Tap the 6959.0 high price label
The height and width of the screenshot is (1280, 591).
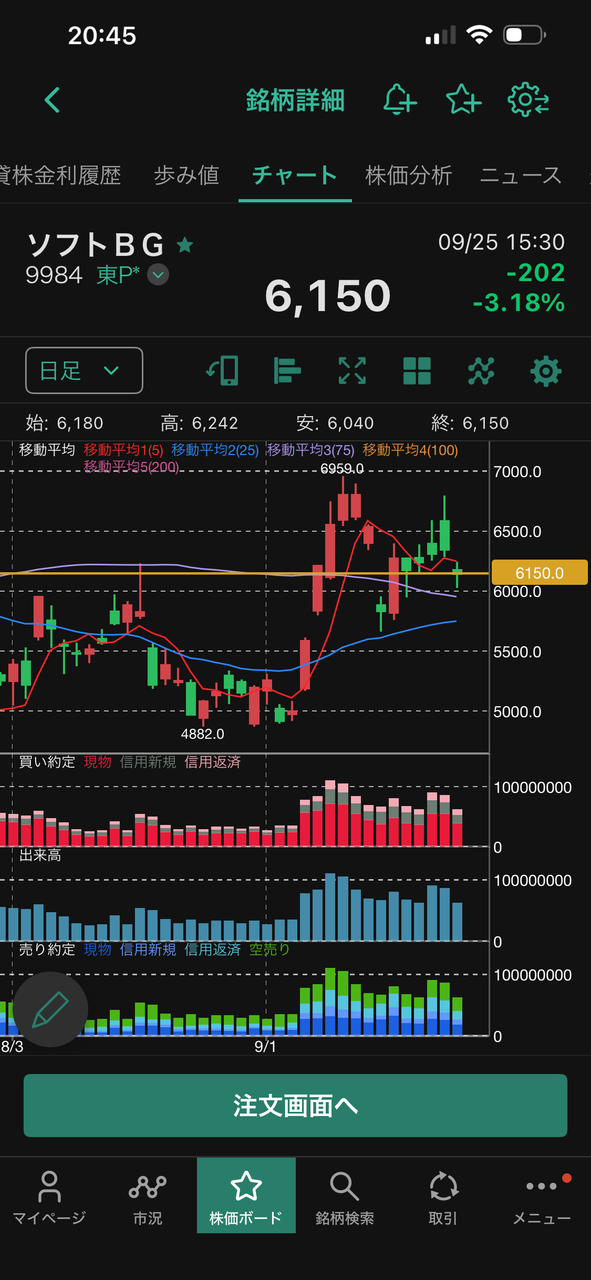pos(342,468)
